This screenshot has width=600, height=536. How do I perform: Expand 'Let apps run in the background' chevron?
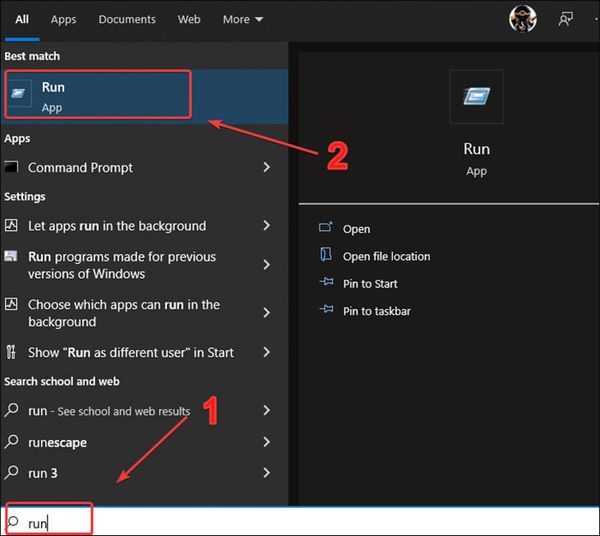(x=266, y=226)
